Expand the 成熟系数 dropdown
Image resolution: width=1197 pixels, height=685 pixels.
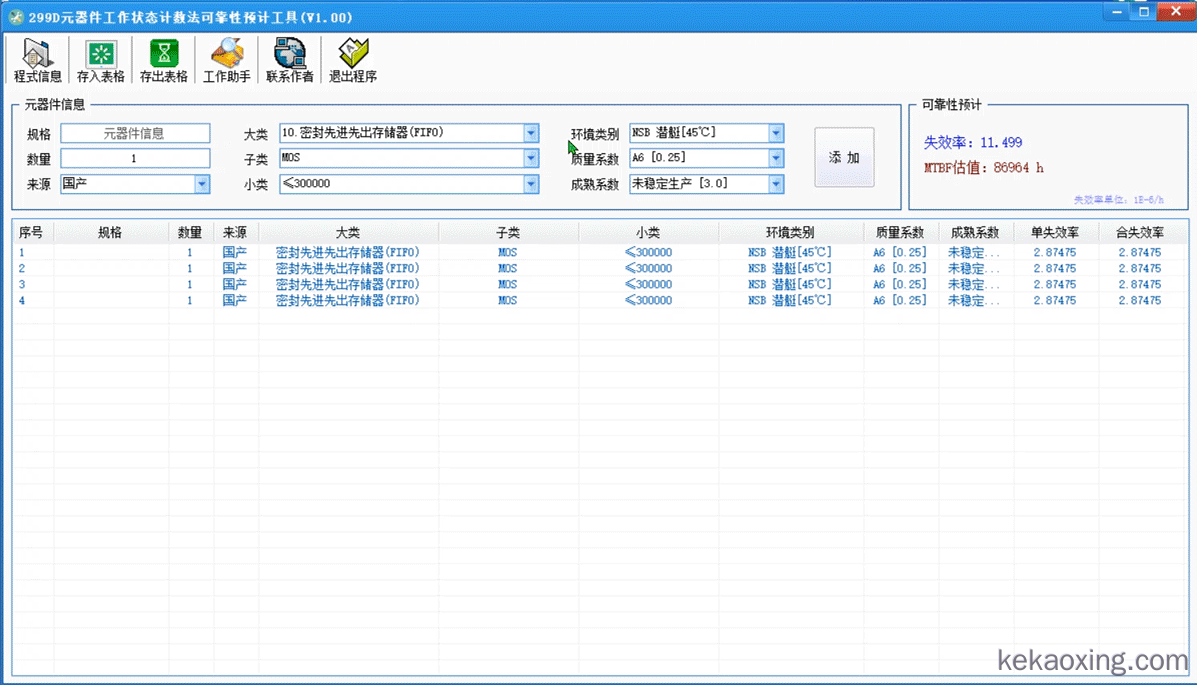point(776,184)
